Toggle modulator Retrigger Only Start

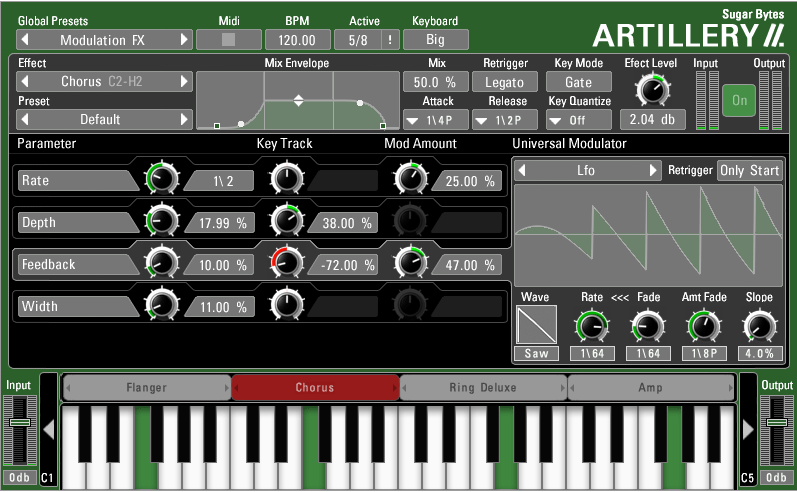pyautogui.click(x=750, y=170)
